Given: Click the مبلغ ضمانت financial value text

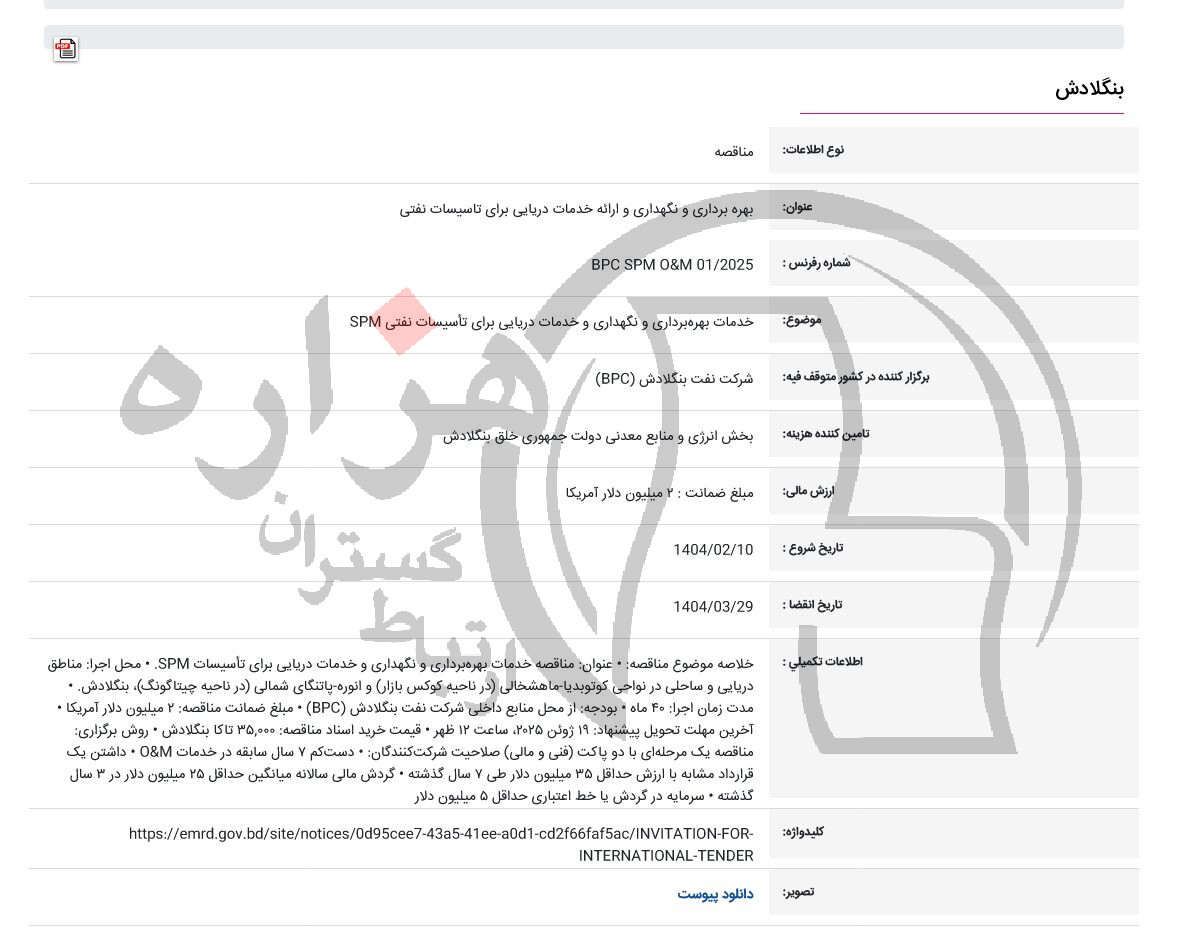Looking at the screenshot, I should click(659, 493).
